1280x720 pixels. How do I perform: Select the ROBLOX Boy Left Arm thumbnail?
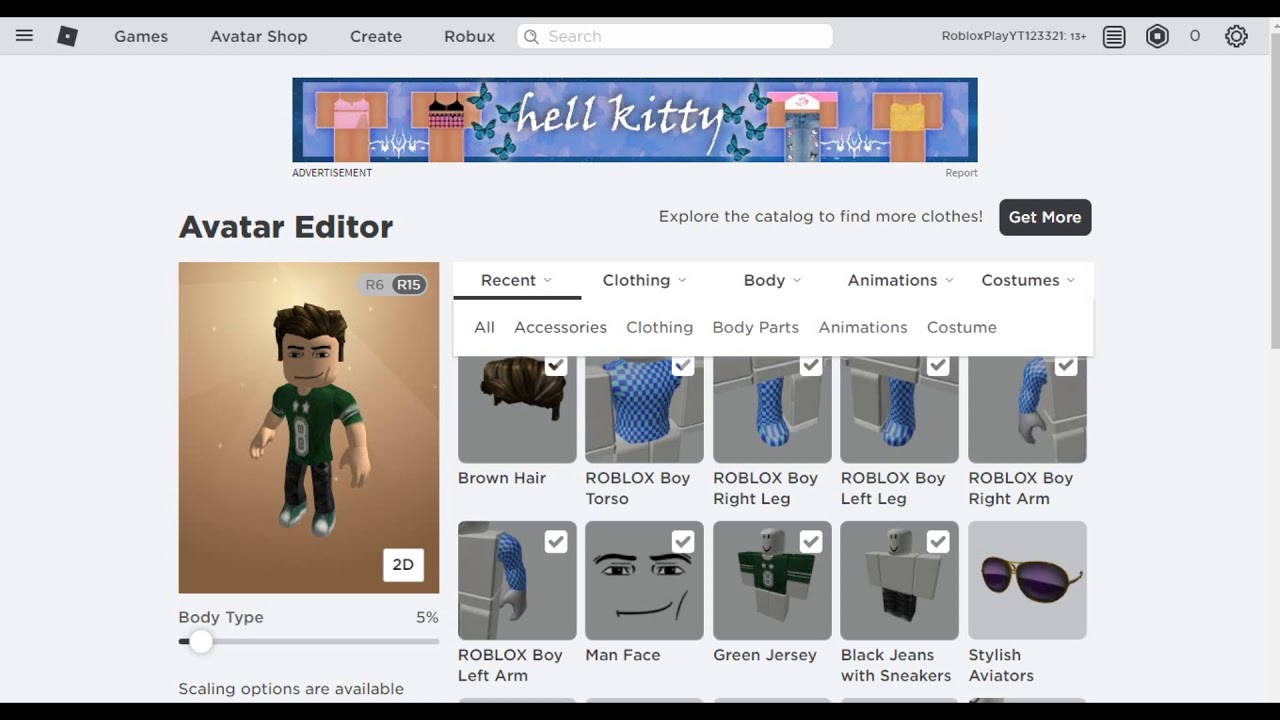coord(517,580)
